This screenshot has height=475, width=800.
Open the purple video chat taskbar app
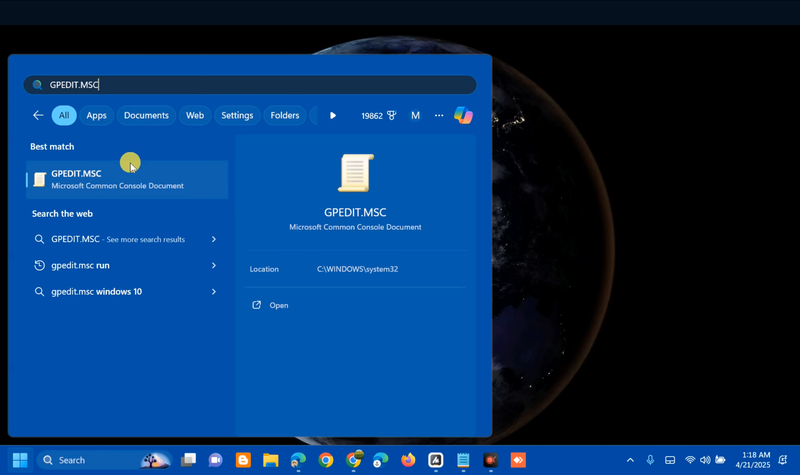point(216,460)
